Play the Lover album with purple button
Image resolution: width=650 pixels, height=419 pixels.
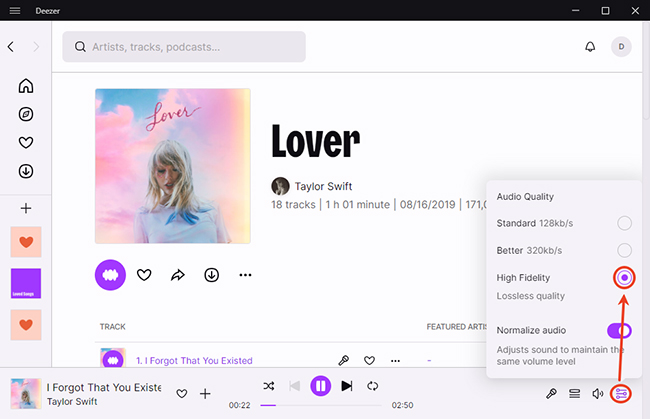110,275
